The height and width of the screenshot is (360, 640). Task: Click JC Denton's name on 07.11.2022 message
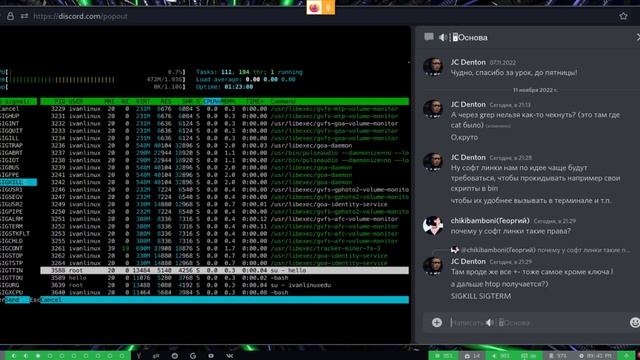pyautogui.click(x=468, y=62)
